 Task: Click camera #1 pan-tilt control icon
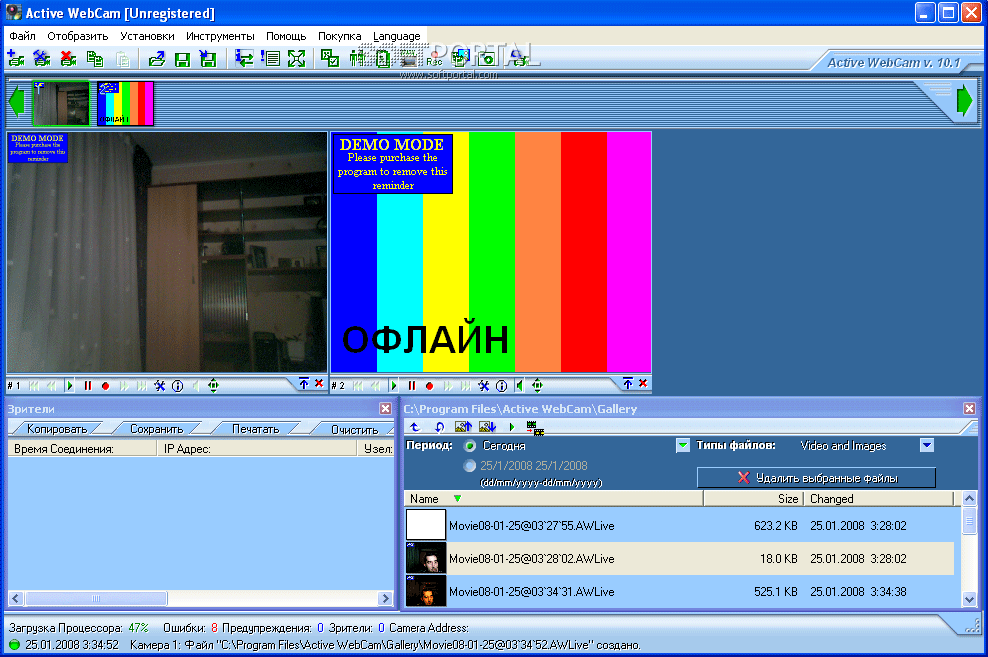pyautogui.click(x=213, y=386)
